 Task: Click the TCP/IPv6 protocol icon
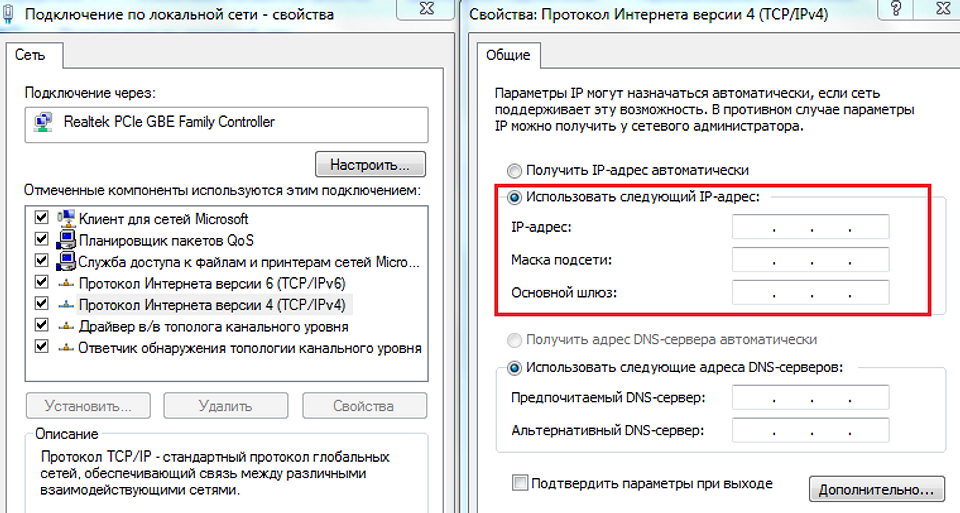pos(66,283)
